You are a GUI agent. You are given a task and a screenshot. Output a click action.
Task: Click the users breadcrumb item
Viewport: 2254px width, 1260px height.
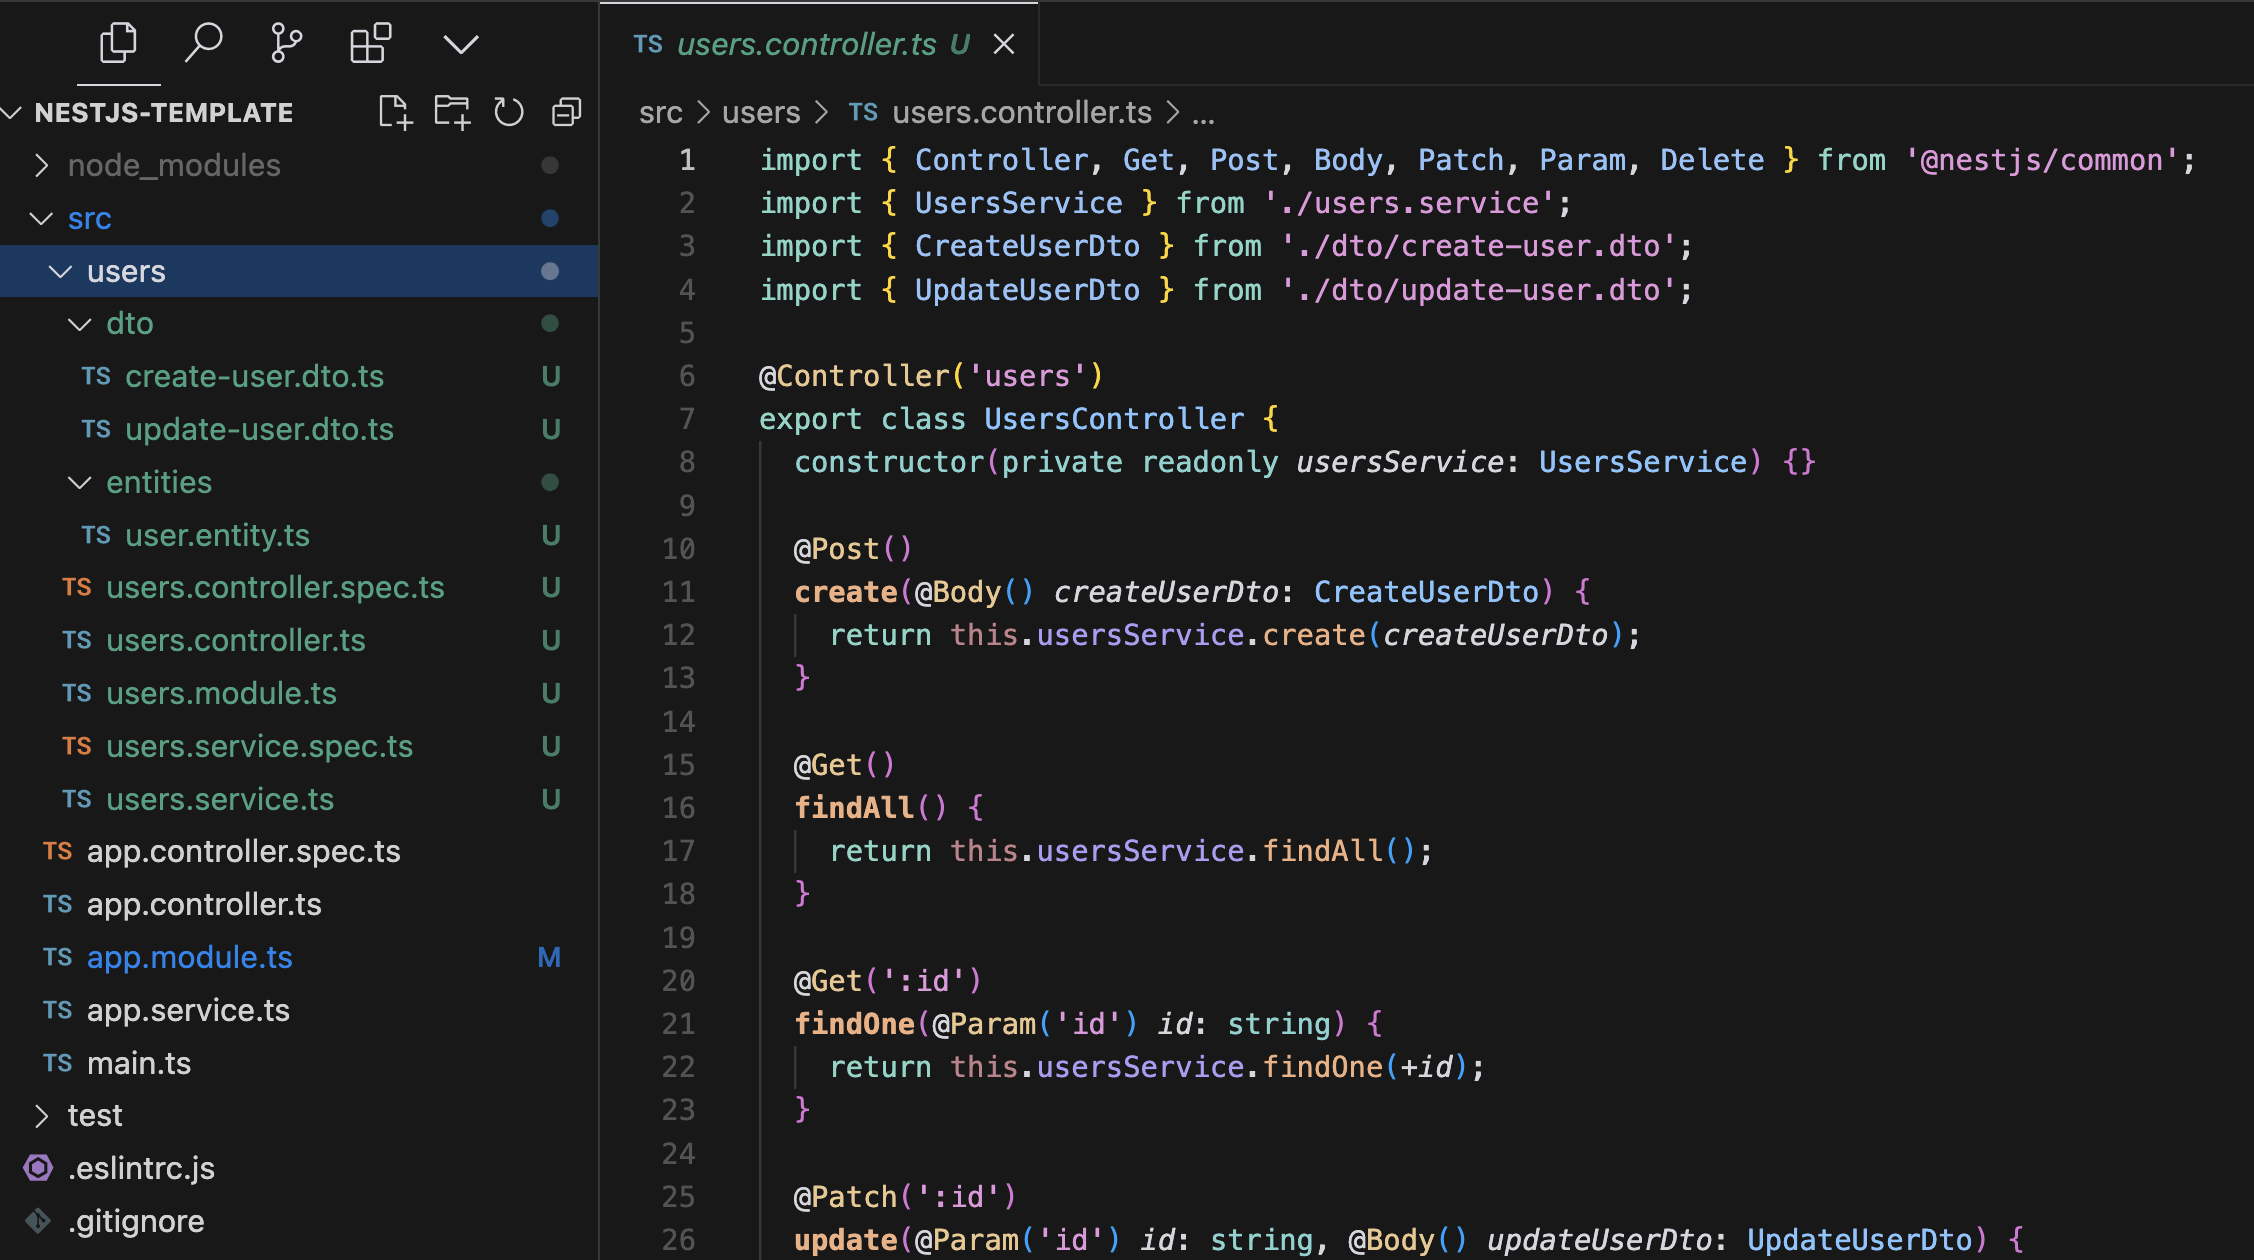coord(760,112)
